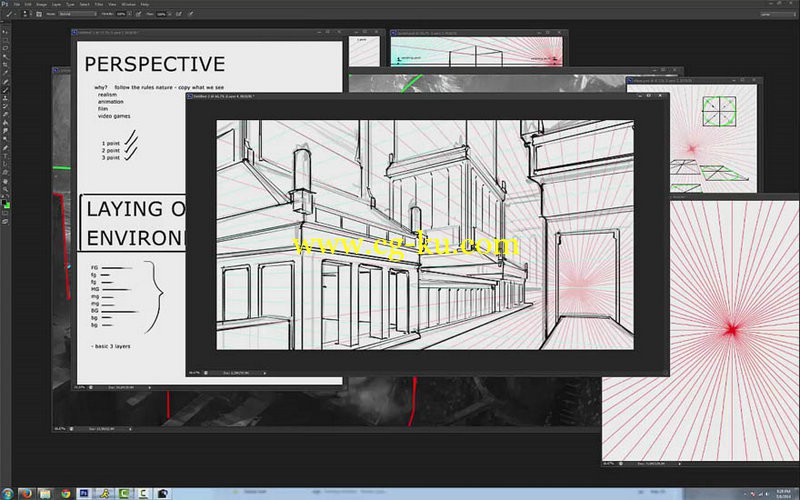
Task: Change the screen mode at the toolbar bottom
Action: 5,221
